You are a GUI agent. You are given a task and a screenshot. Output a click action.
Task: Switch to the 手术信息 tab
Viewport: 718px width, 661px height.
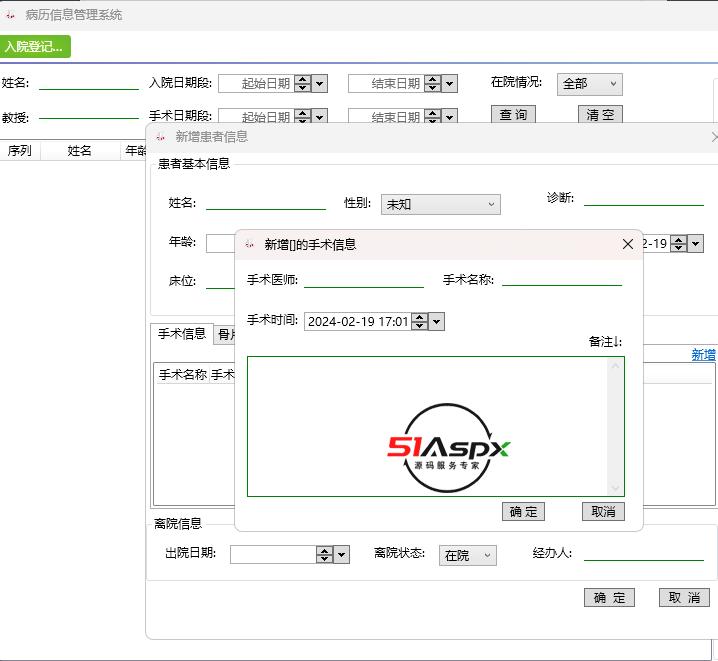(182, 334)
